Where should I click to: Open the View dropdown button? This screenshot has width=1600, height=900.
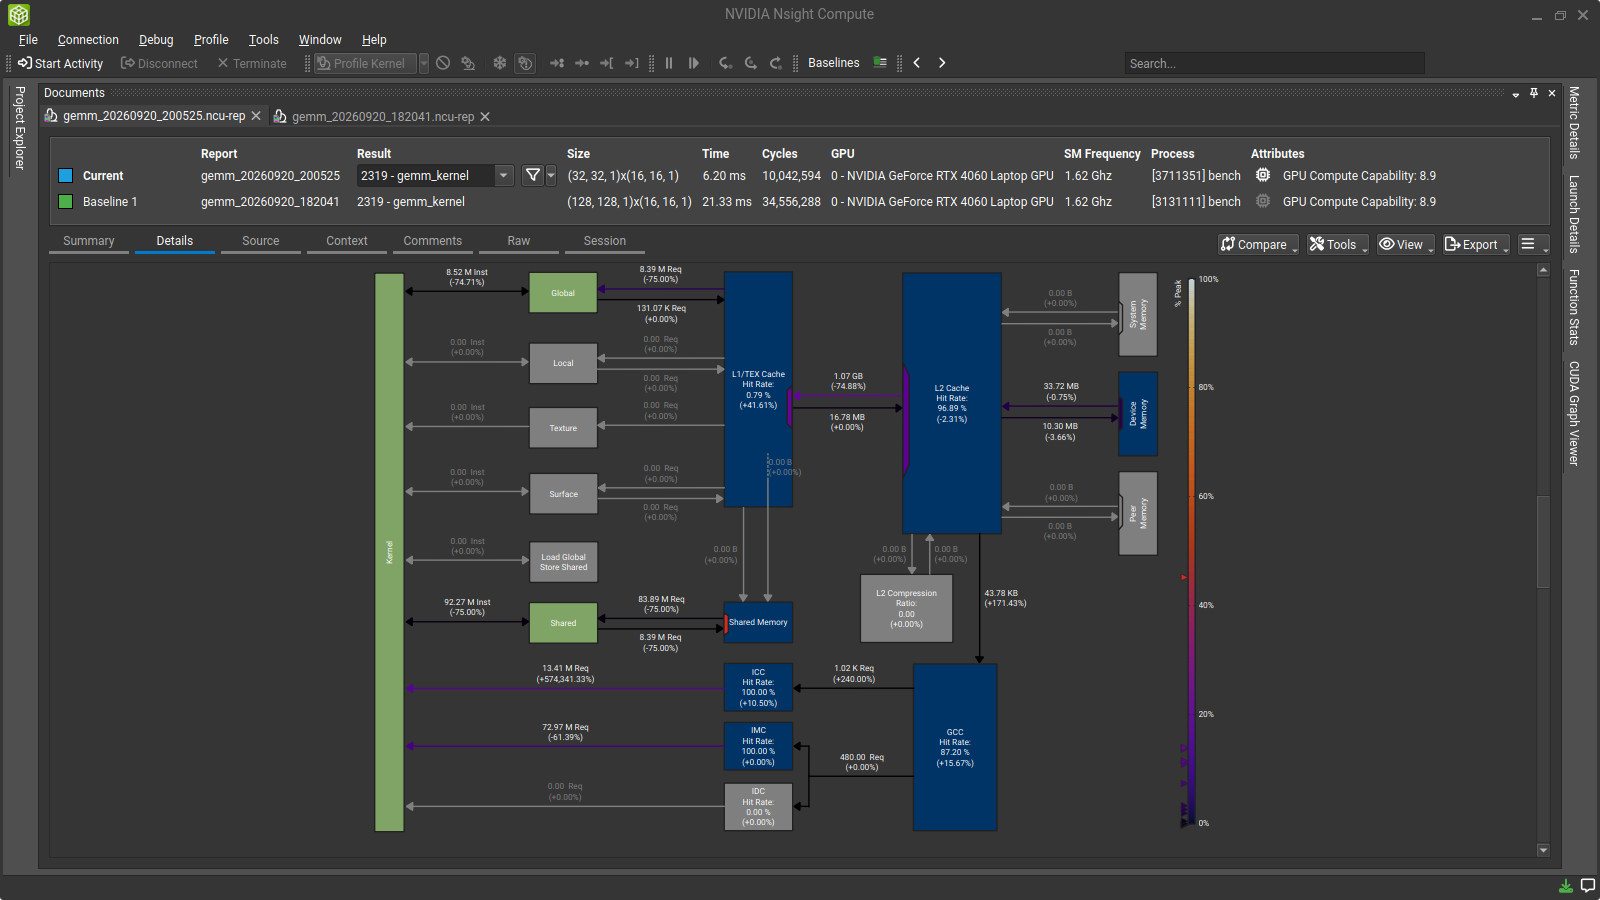1406,245
